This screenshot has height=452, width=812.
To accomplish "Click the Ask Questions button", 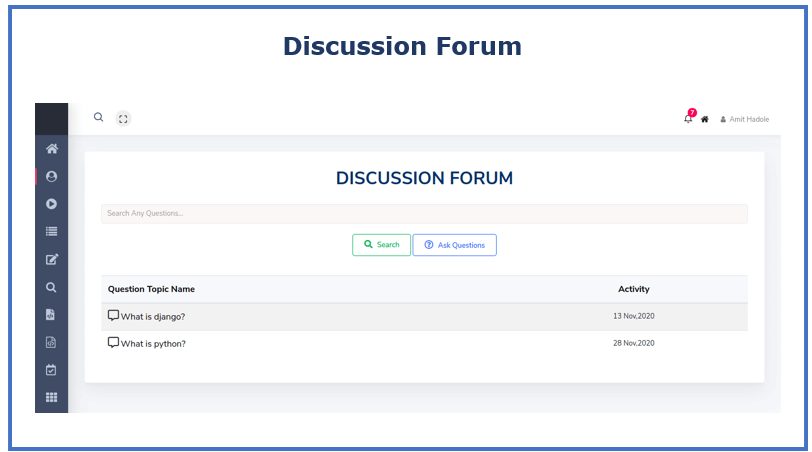I will [x=455, y=245].
